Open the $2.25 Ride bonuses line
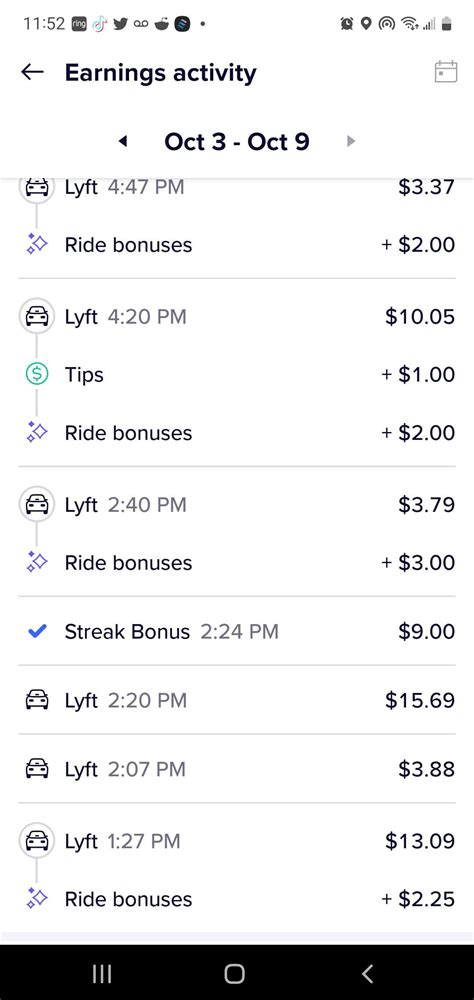The width and height of the screenshot is (474, 1000). 237,899
